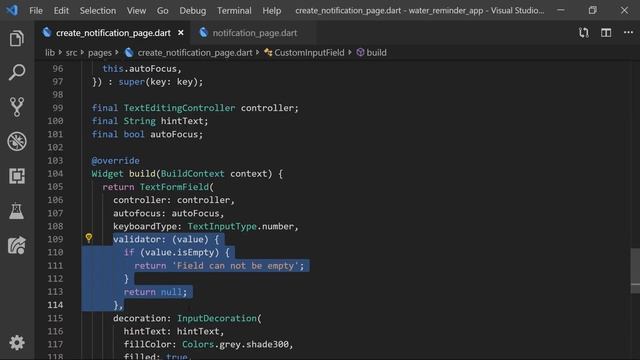Open the Search view
The width and height of the screenshot is (640, 360).
[x=16, y=72]
